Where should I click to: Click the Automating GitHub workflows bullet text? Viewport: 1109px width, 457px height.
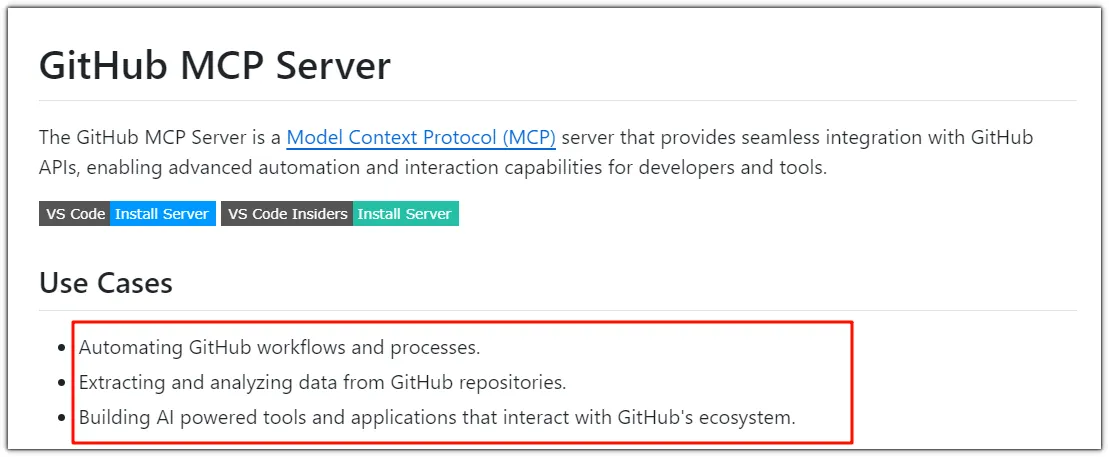[x=279, y=348]
